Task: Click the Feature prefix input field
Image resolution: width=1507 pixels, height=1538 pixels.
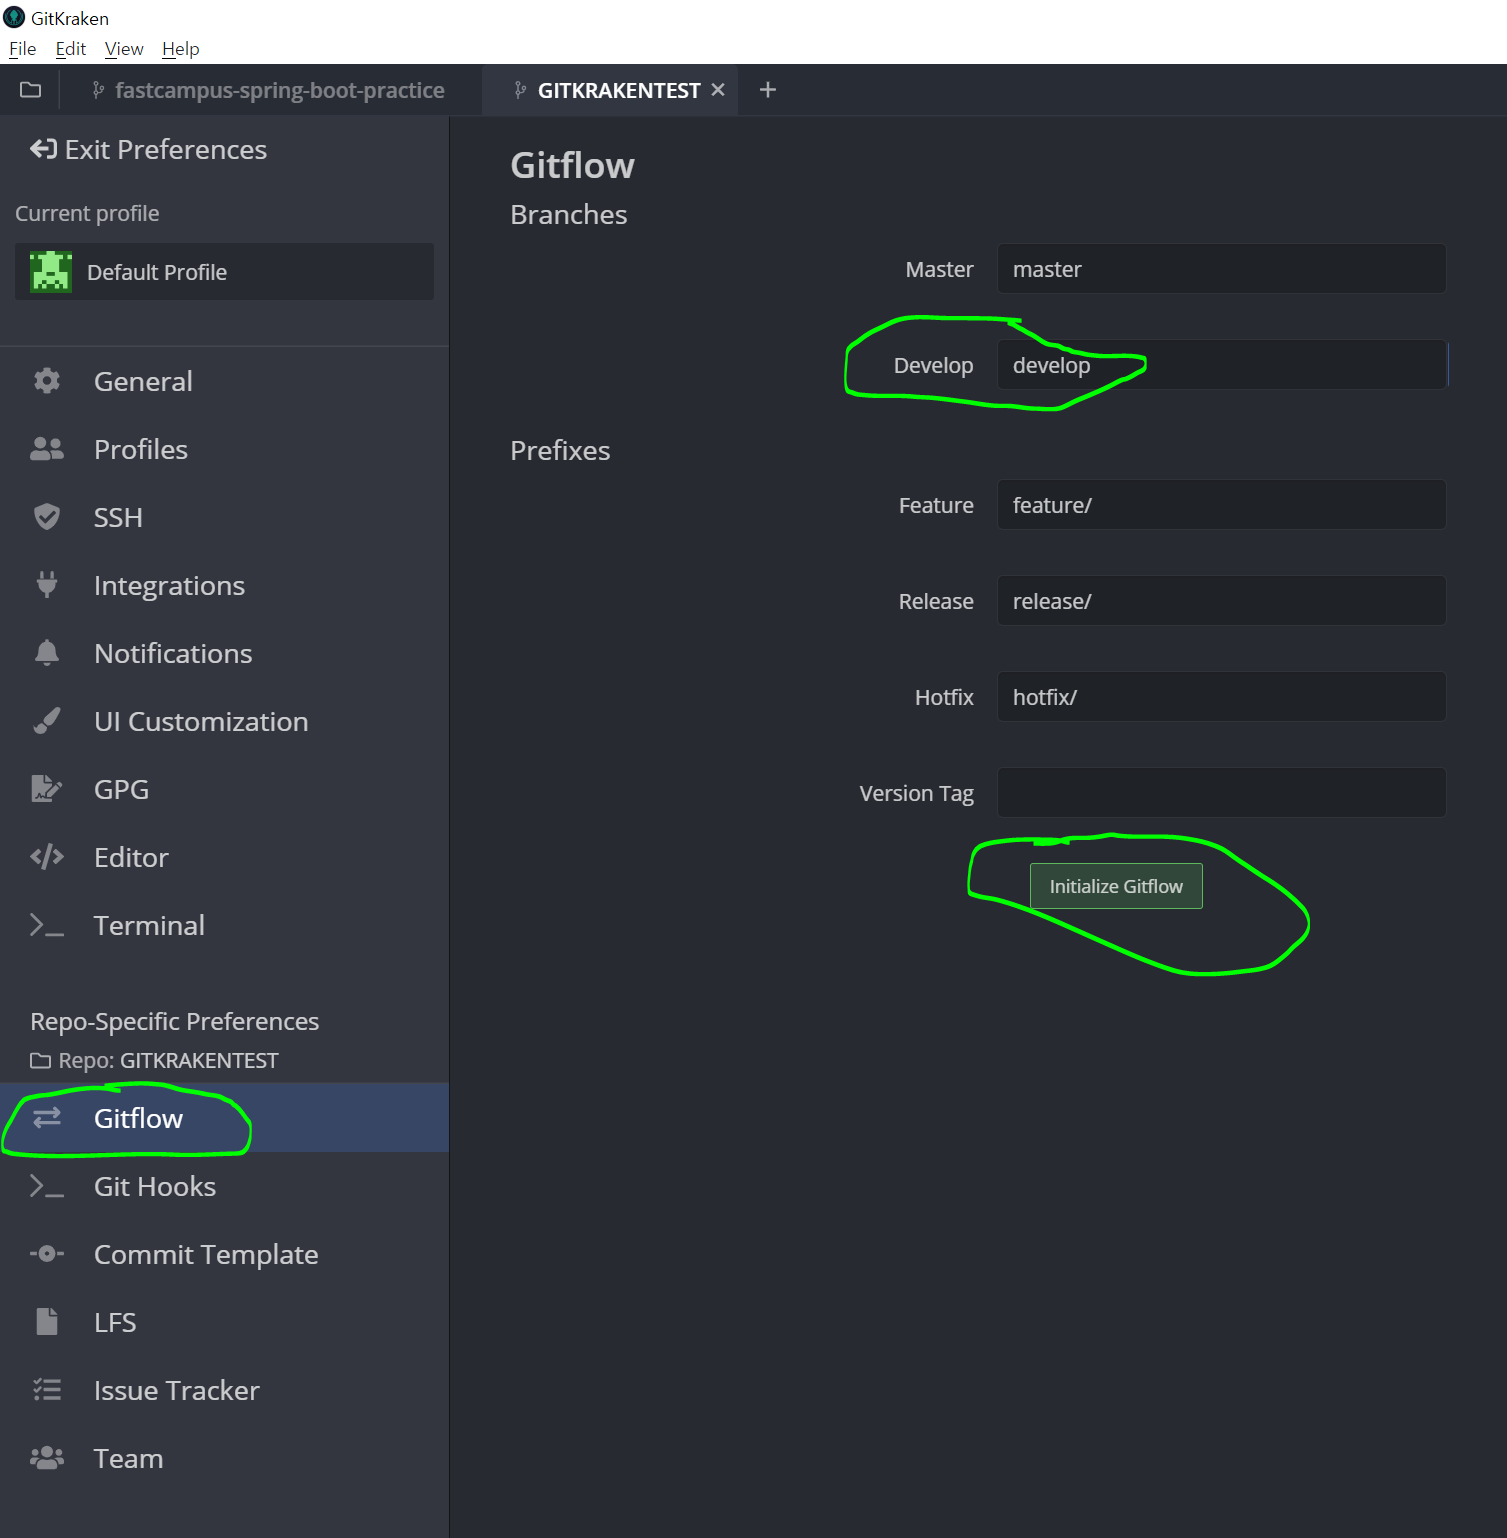Action: pos(1221,505)
